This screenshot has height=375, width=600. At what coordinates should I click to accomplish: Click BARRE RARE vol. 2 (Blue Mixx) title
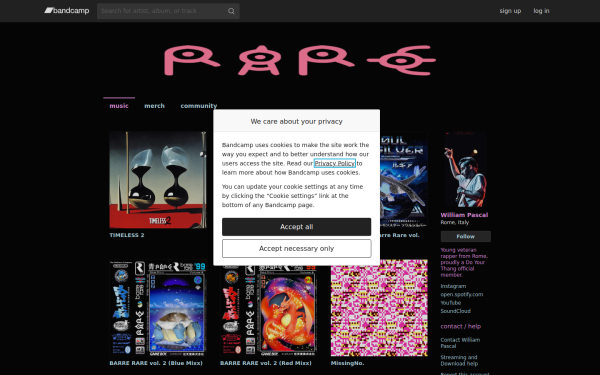pyautogui.click(x=156, y=363)
